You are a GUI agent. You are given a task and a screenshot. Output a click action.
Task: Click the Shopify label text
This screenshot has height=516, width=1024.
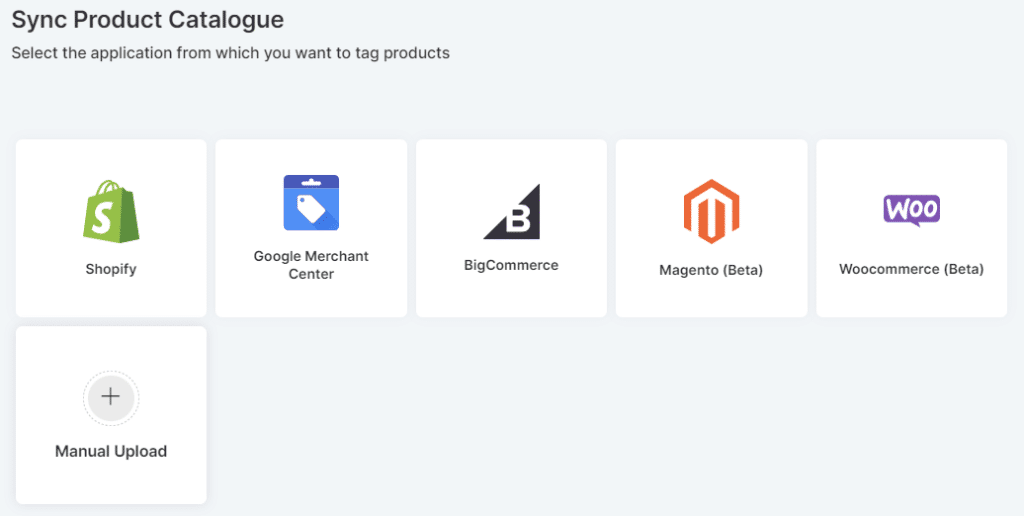pyautogui.click(x=111, y=269)
